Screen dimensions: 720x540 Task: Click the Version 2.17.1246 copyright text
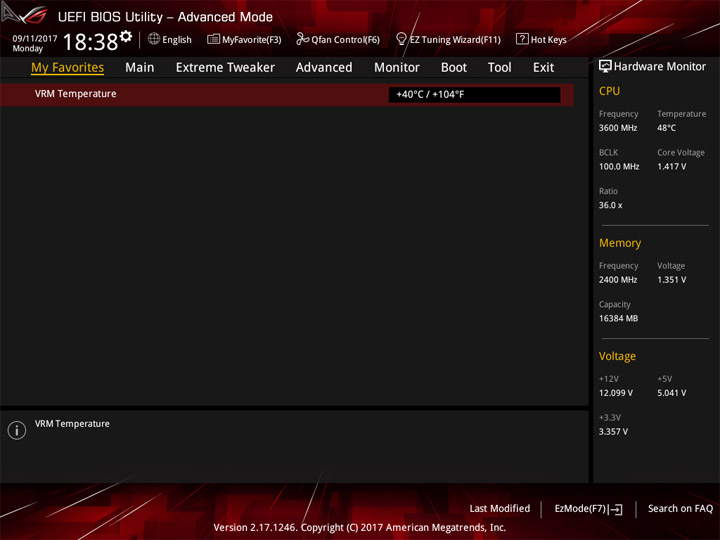(x=360, y=528)
